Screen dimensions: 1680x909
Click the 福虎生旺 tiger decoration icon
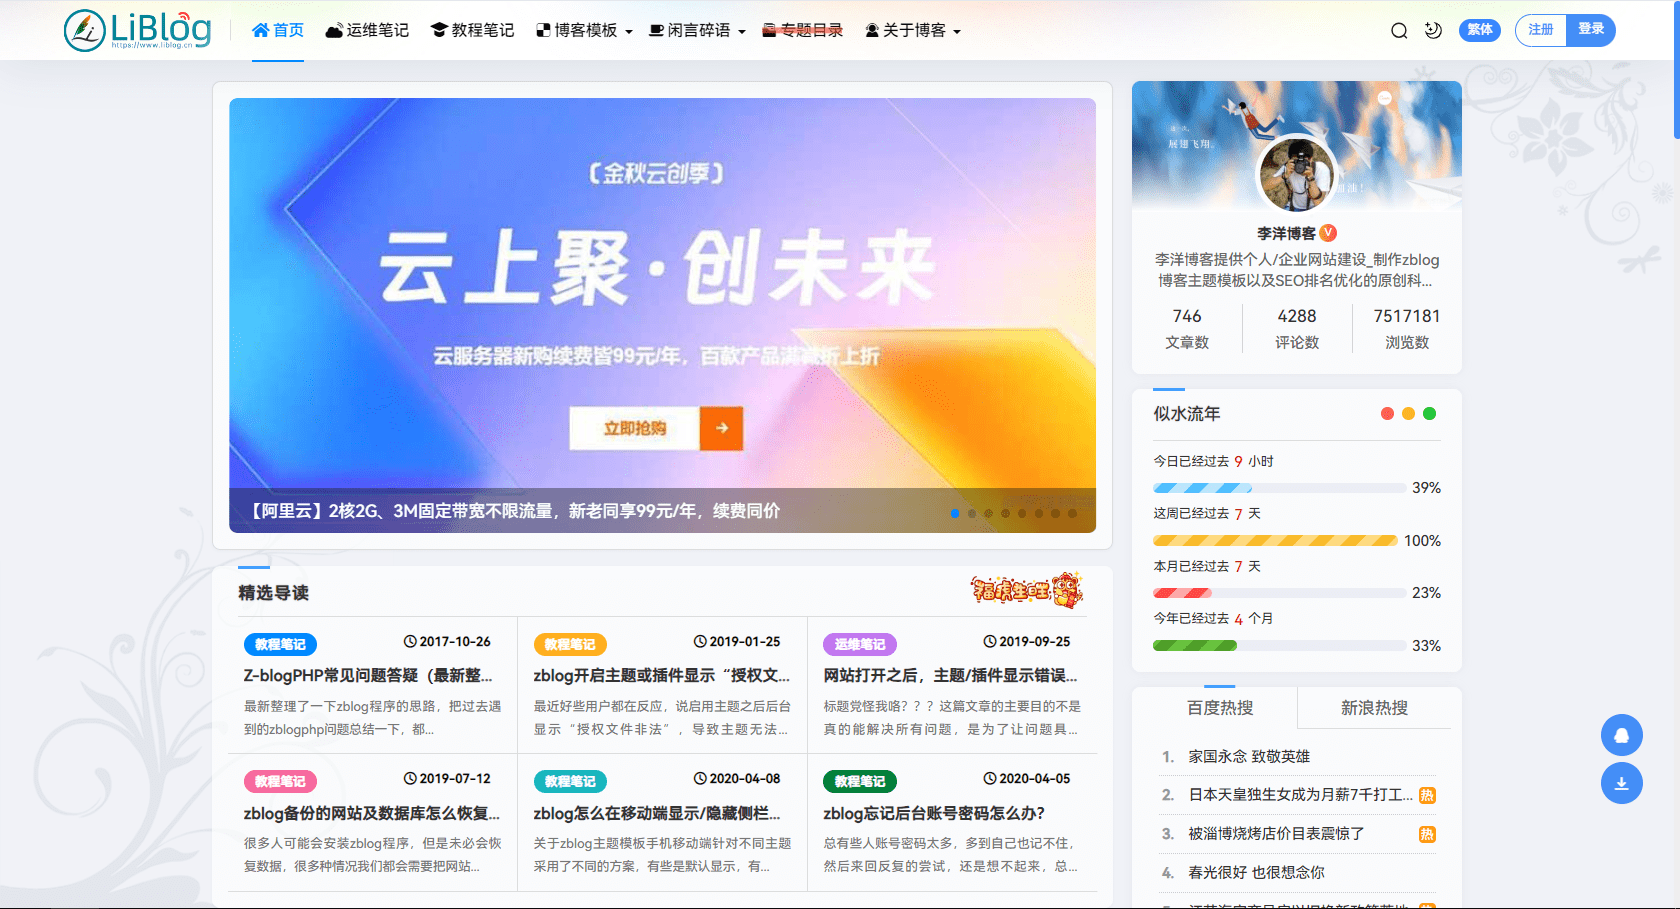coord(1027,590)
